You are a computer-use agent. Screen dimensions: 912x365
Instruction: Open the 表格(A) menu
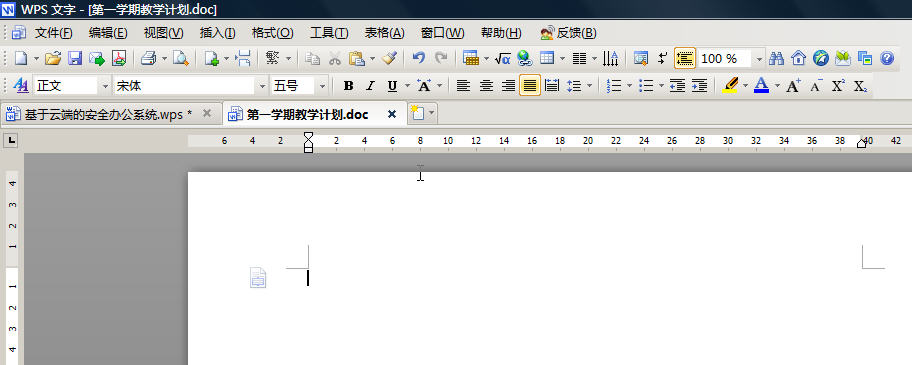[x=384, y=33]
